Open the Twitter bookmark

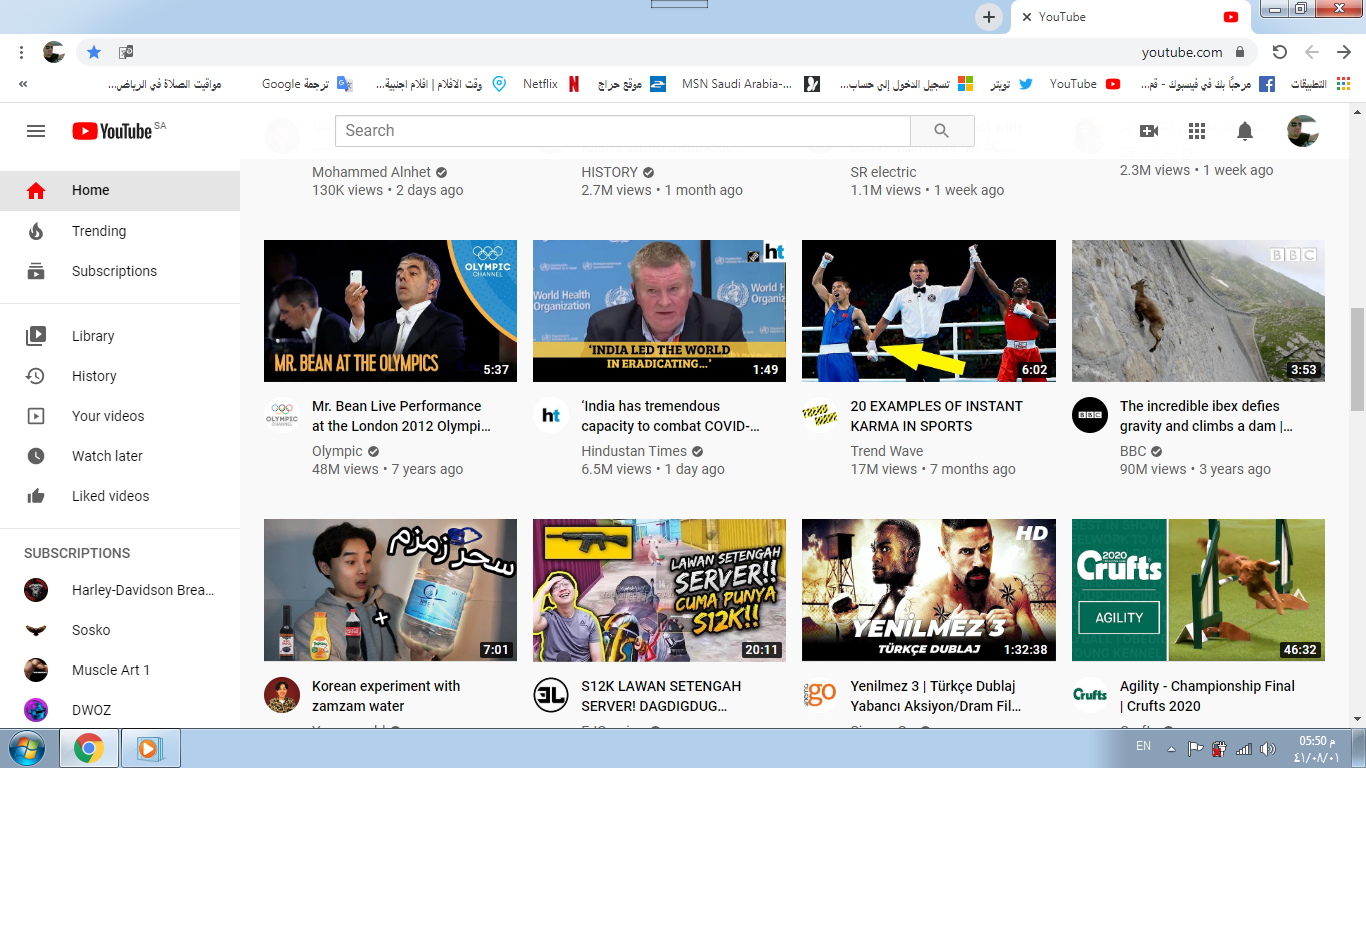[1011, 84]
